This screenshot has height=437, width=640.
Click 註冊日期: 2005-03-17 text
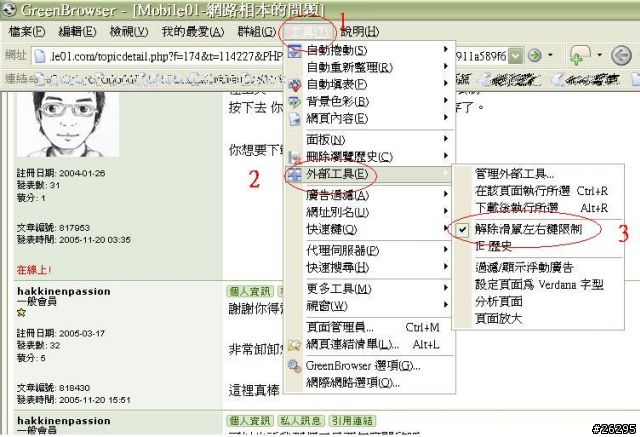(61, 333)
